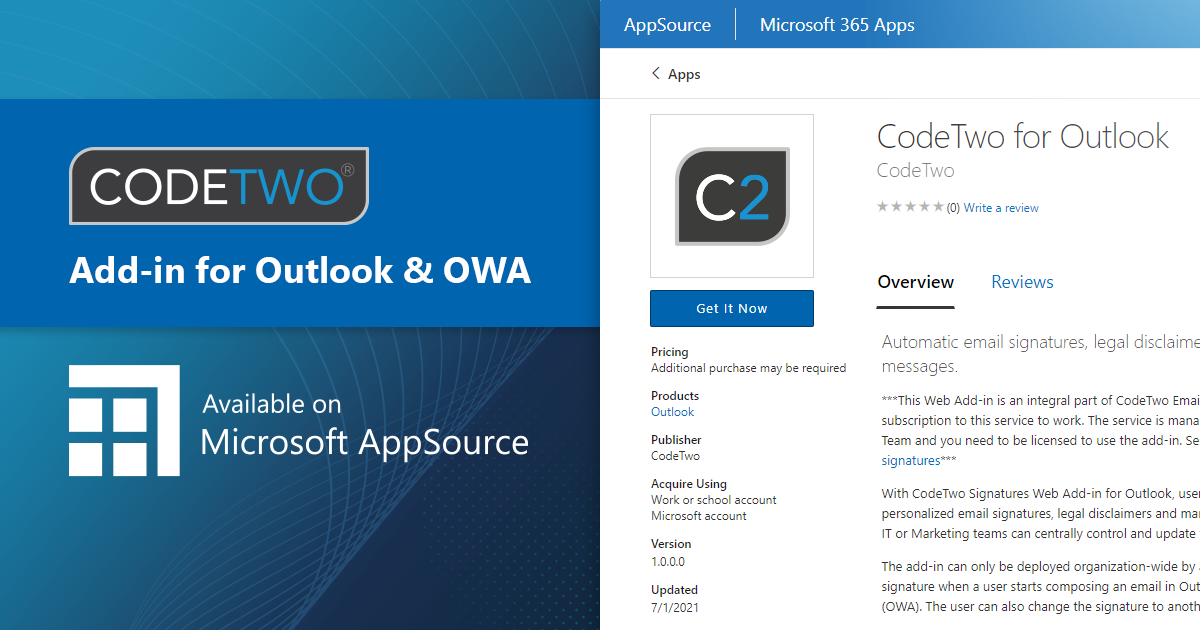
Task: Click the third star in the rating row
Action: pyautogui.click(x=912, y=207)
